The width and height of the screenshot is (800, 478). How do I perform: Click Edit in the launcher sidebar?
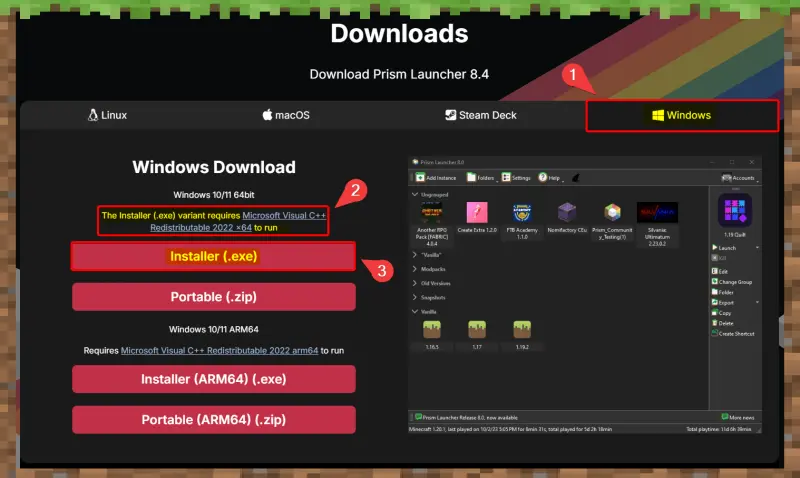[x=720, y=271]
